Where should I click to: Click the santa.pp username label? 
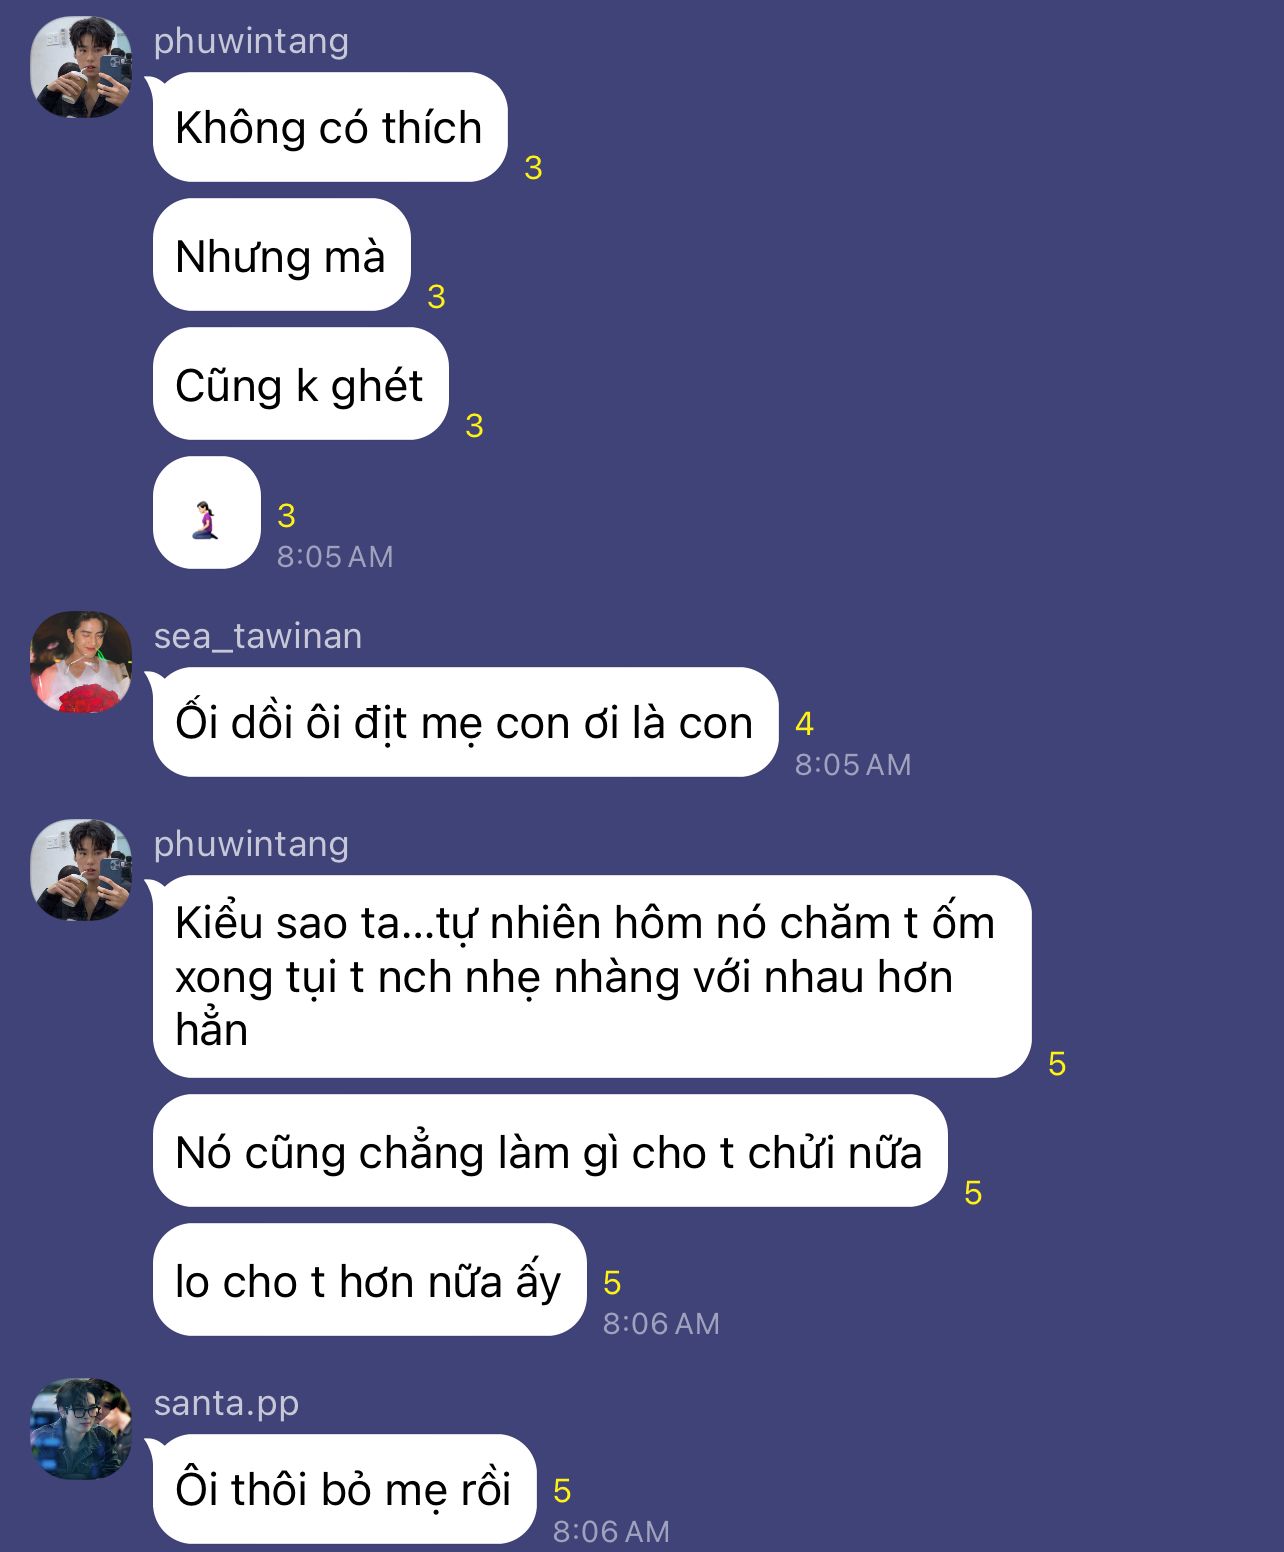[x=226, y=1404]
